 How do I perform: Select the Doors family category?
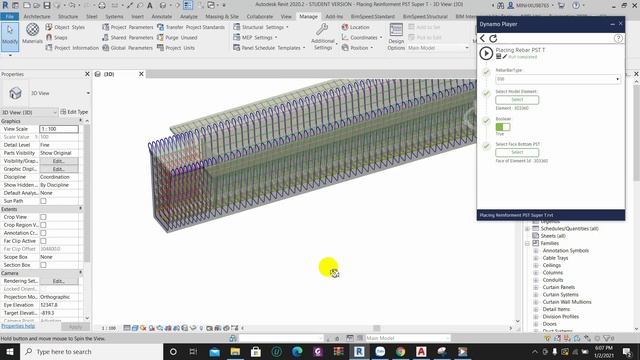(549, 324)
